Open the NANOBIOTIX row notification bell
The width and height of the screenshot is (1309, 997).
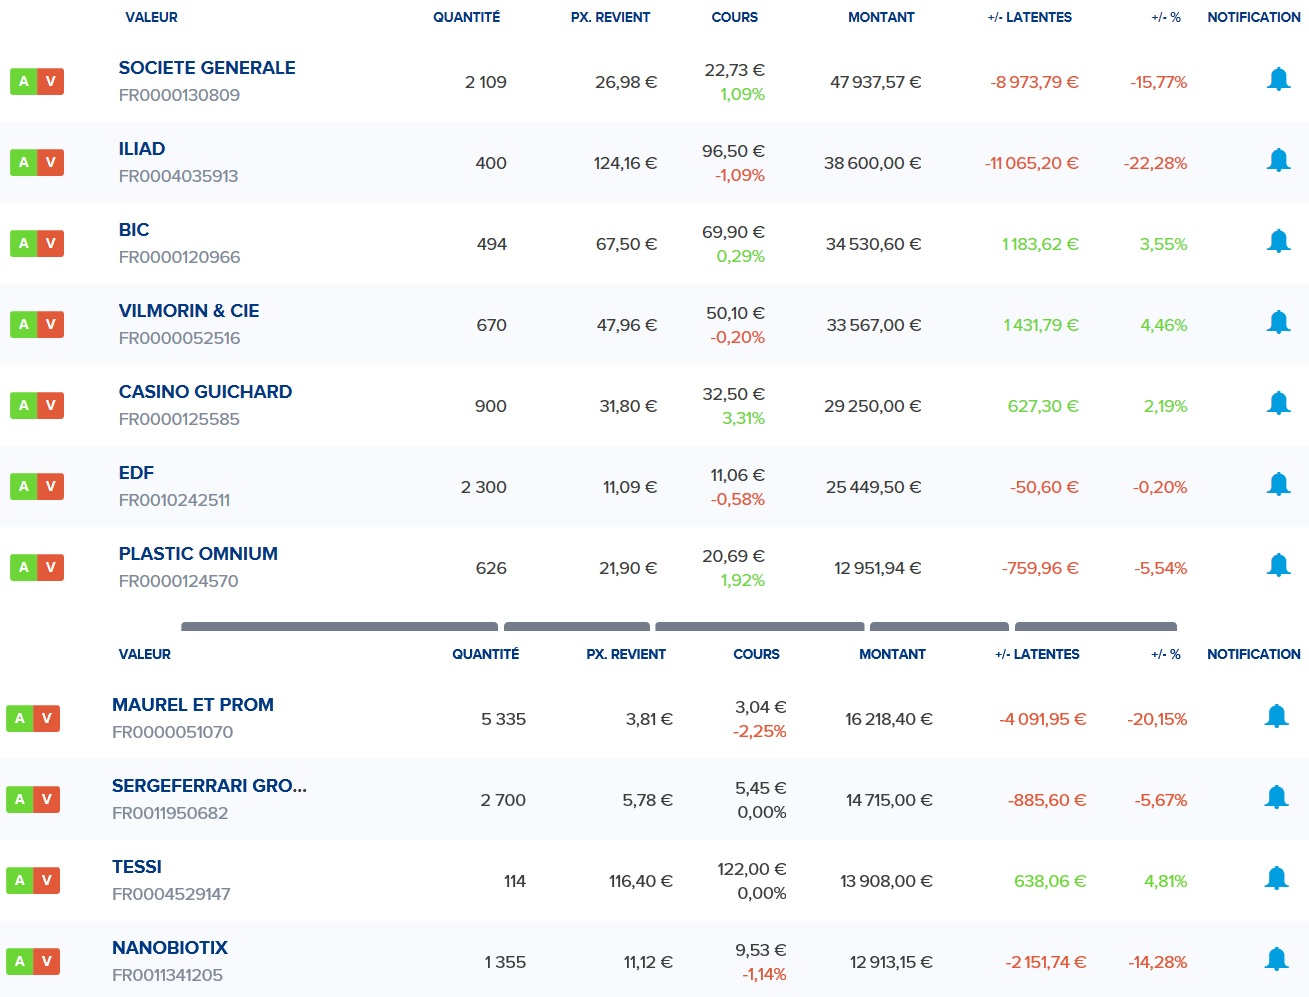(x=1276, y=959)
